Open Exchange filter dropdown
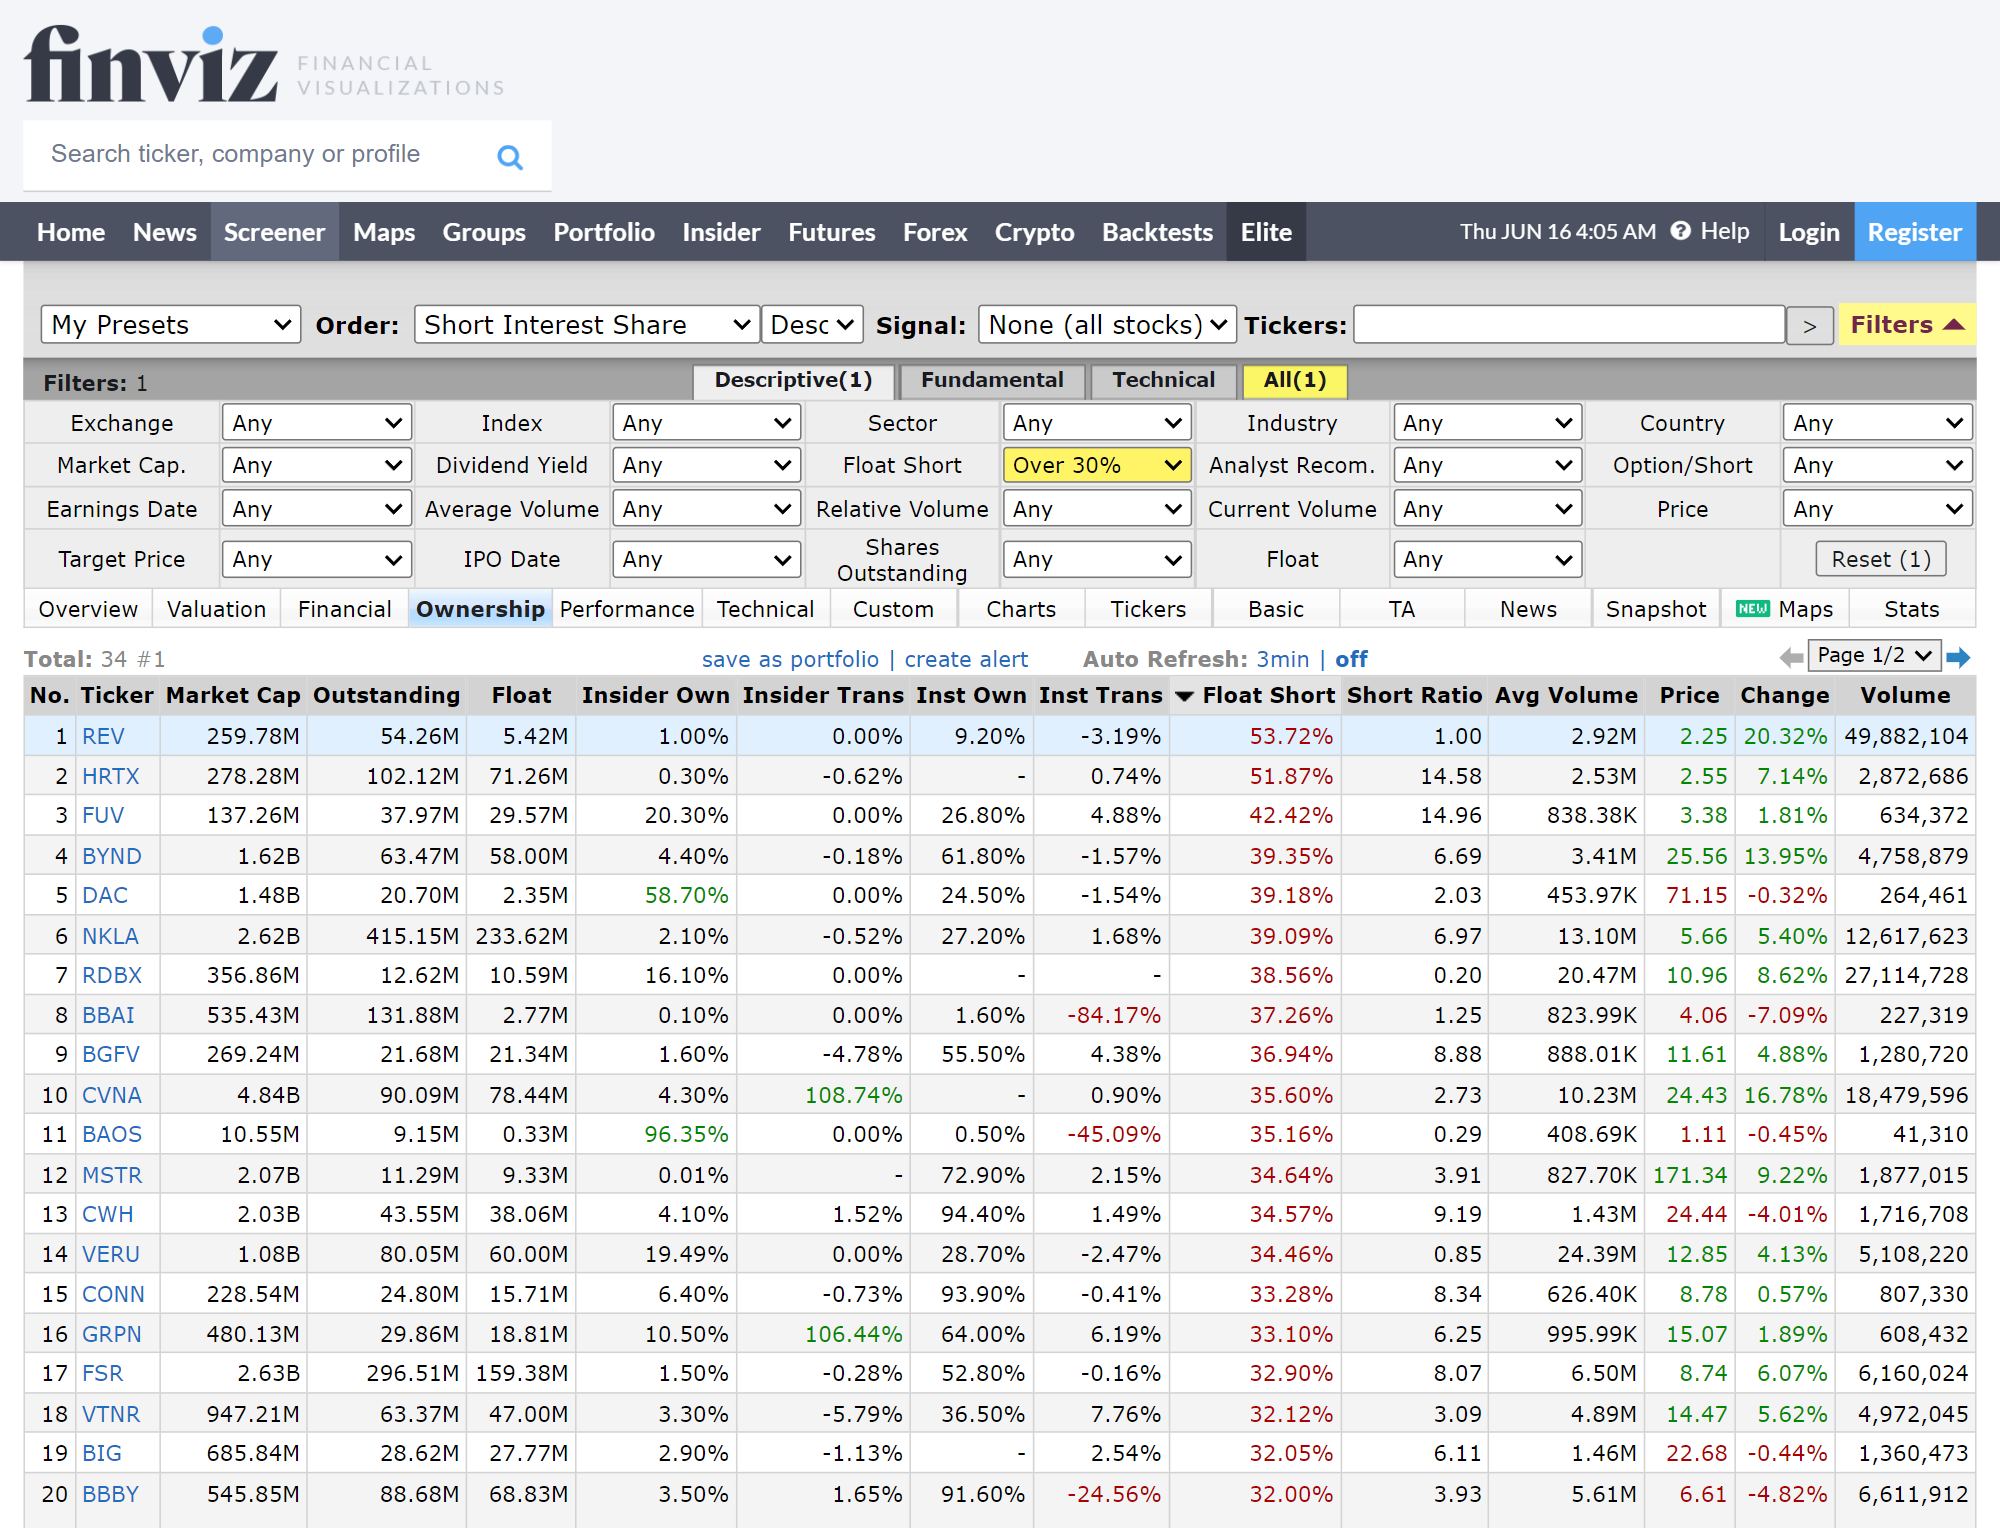 click(x=317, y=423)
